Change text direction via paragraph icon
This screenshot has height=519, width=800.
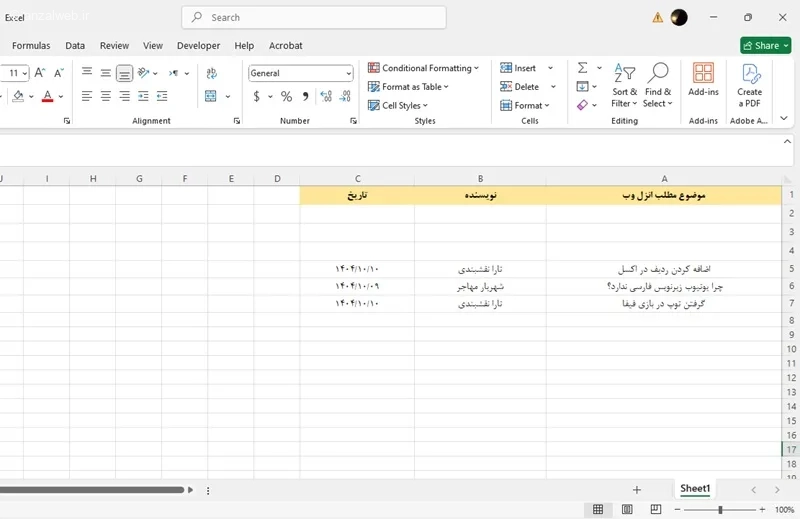tap(173, 73)
